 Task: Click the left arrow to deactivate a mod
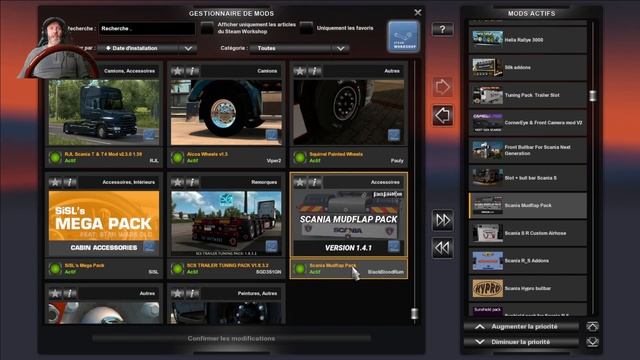click(x=442, y=116)
